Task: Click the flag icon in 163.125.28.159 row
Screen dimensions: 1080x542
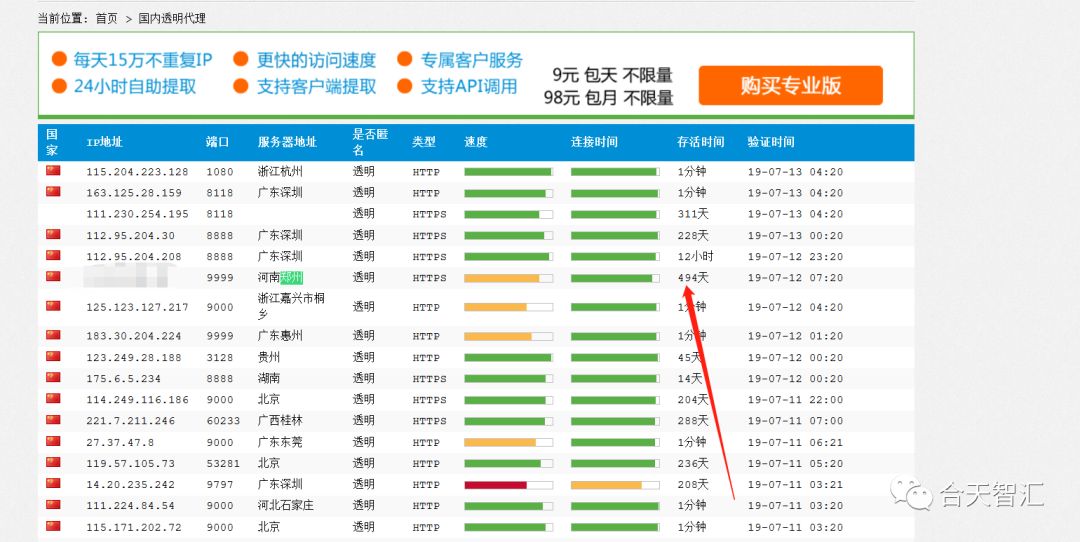Action: (53, 191)
